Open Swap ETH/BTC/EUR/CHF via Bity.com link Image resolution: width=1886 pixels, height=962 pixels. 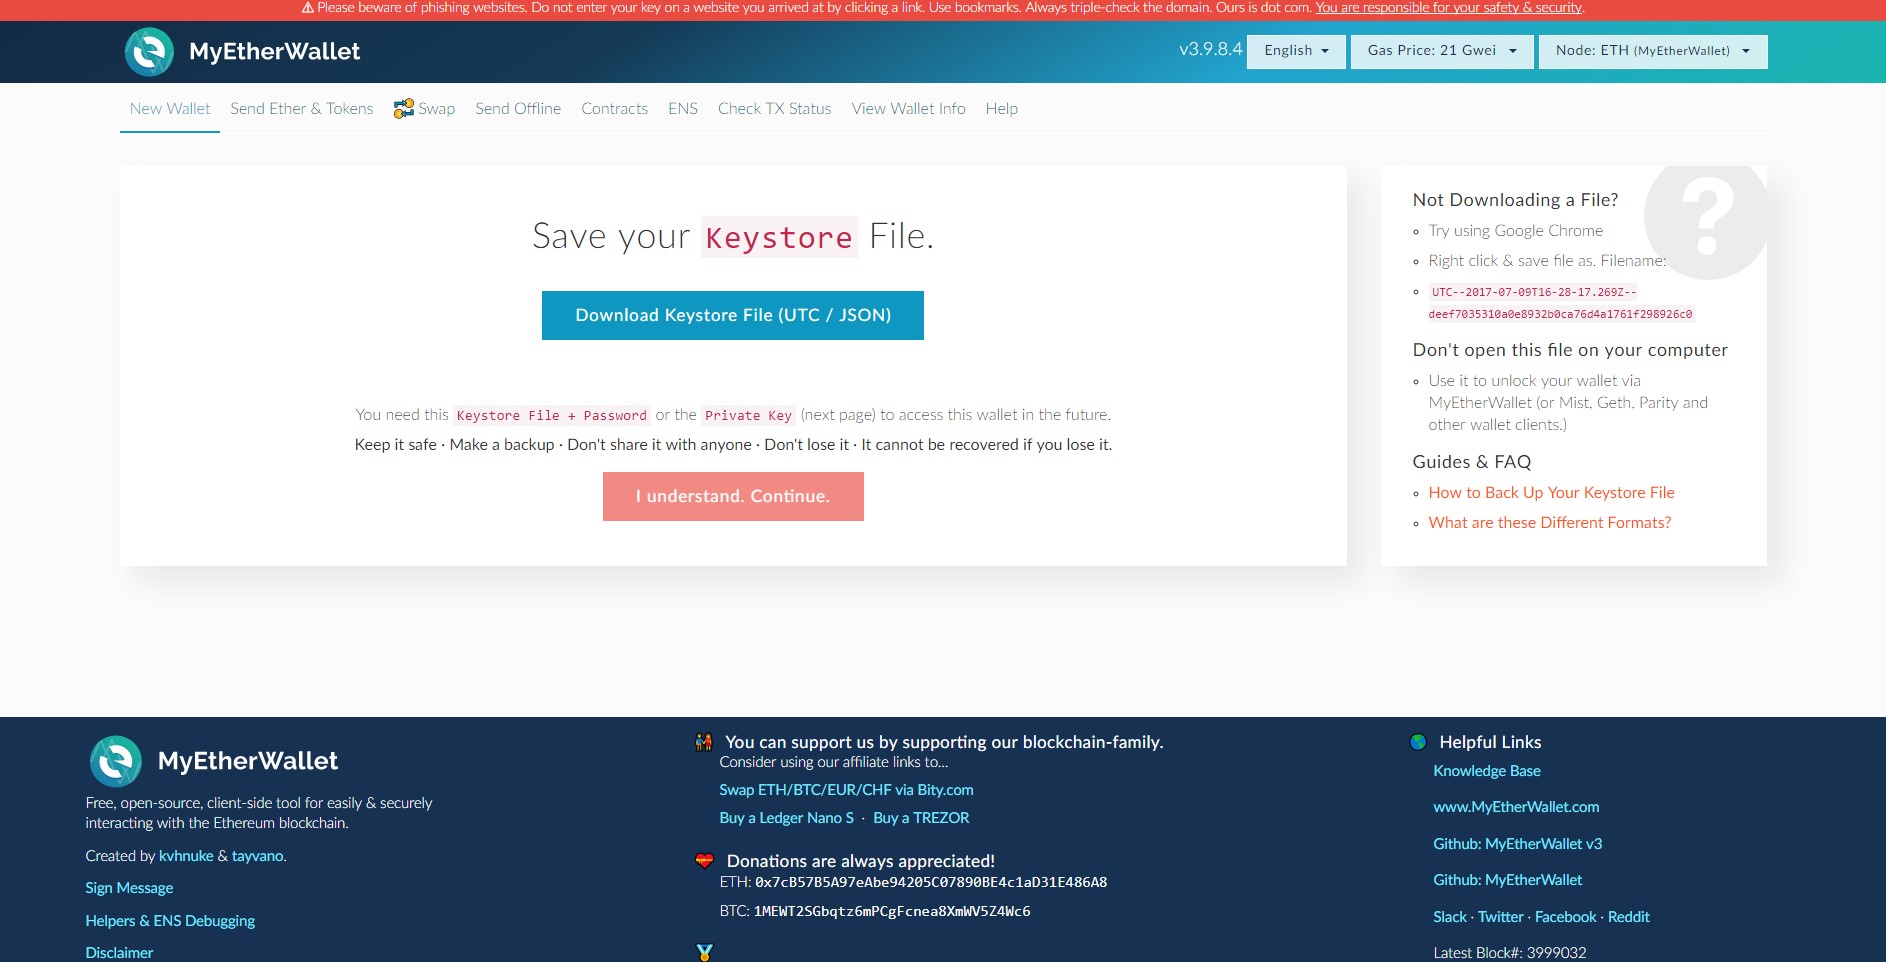[x=846, y=790]
